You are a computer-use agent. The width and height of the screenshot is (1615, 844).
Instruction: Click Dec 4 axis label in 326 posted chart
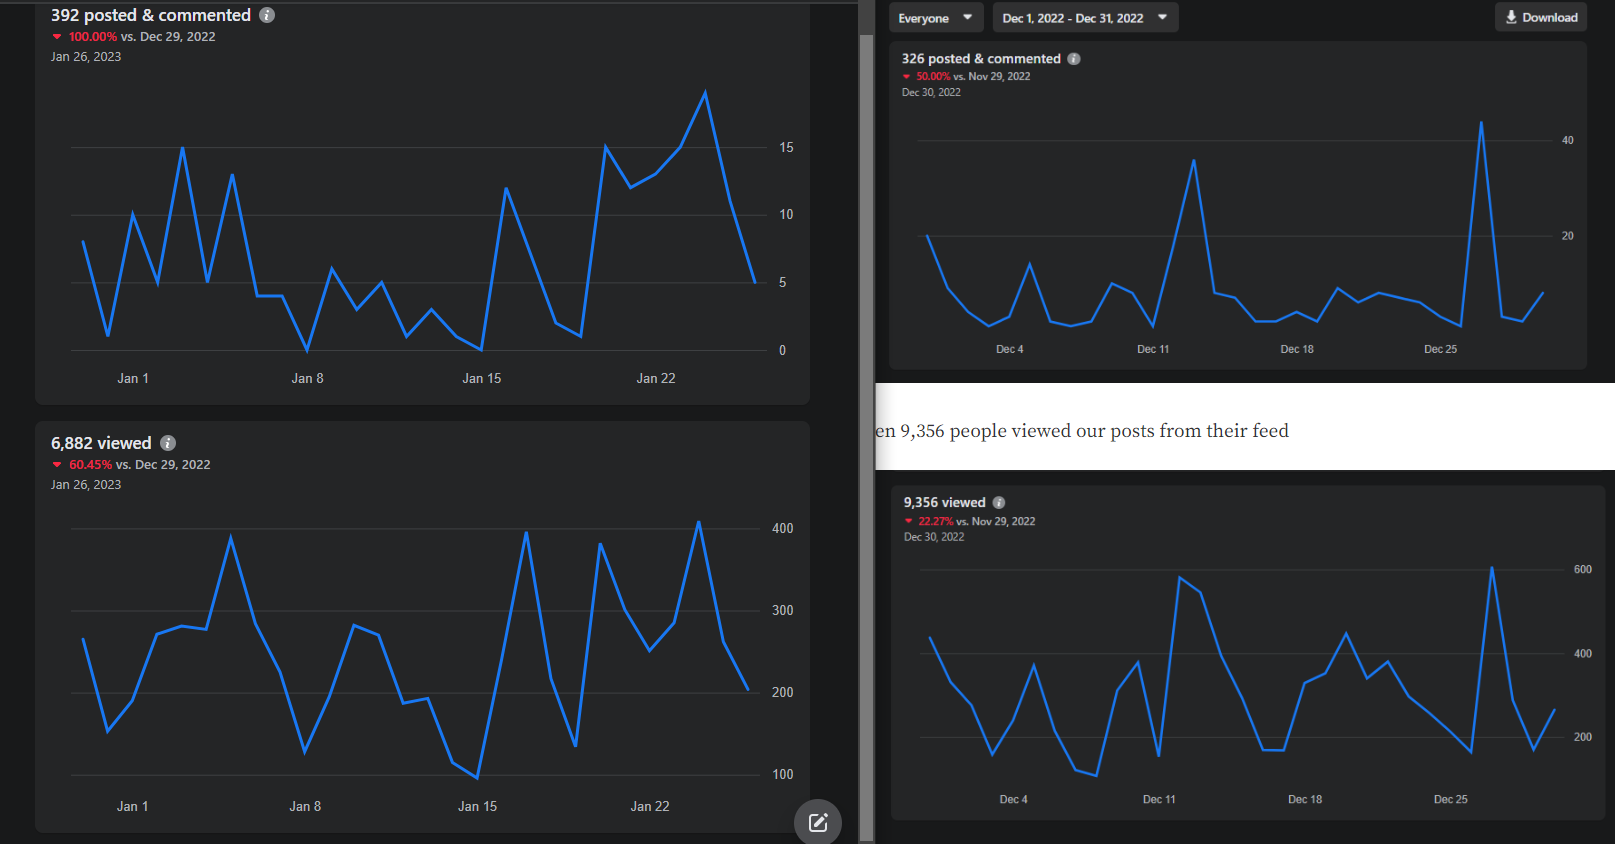pyautogui.click(x=1010, y=349)
